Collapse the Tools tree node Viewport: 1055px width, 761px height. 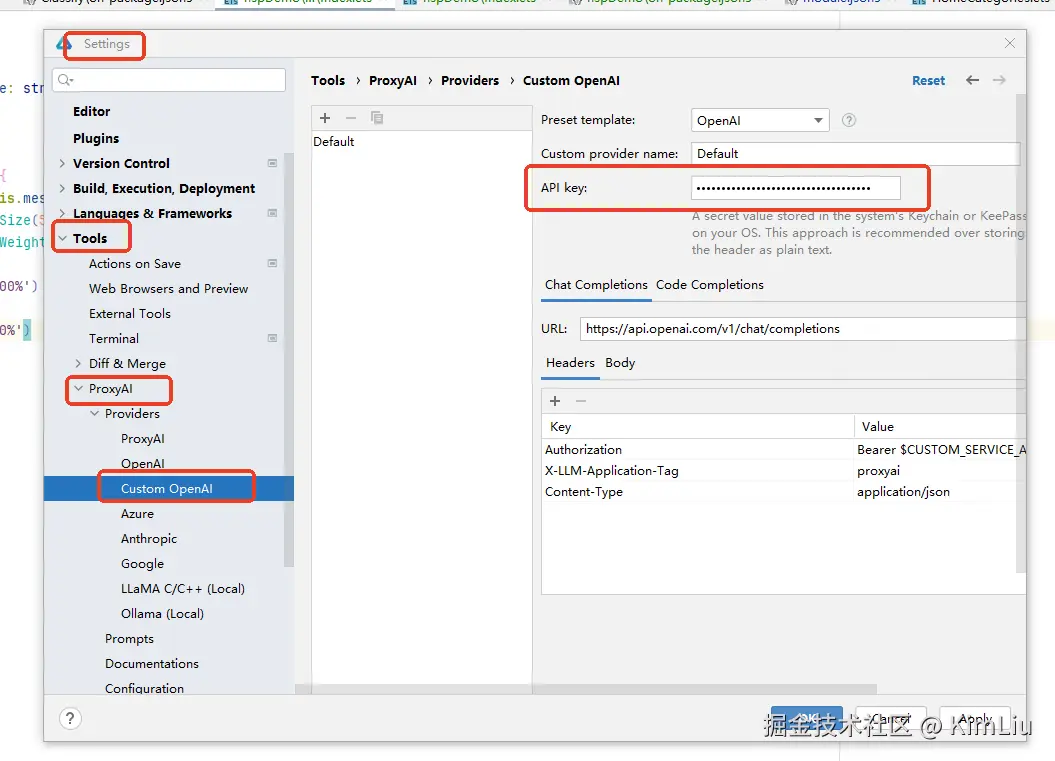62,238
